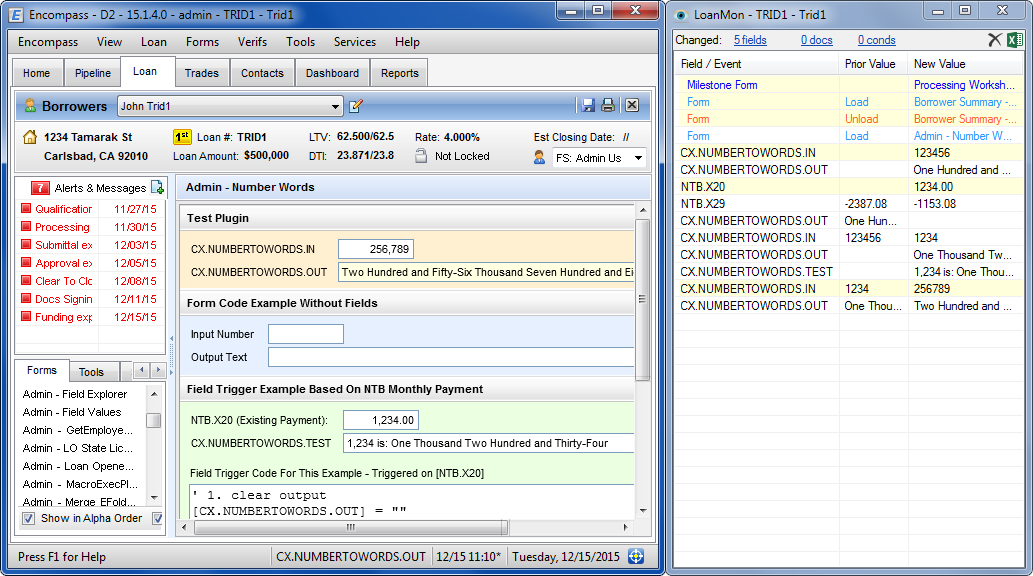This screenshot has height=576, width=1033.
Task: Select the Milestone Form row in LoanMon
Action: (849, 84)
